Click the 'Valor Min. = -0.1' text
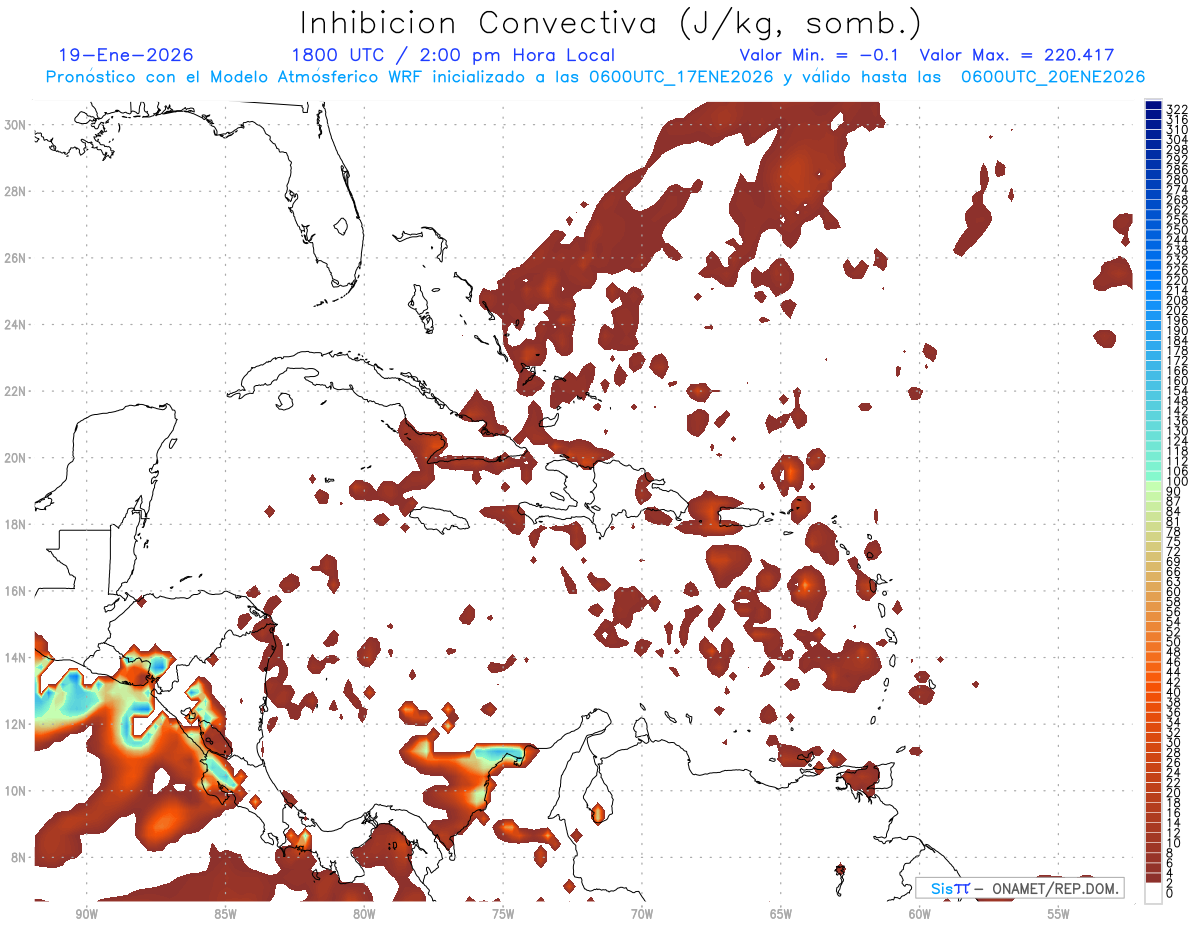 pyautogui.click(x=820, y=55)
